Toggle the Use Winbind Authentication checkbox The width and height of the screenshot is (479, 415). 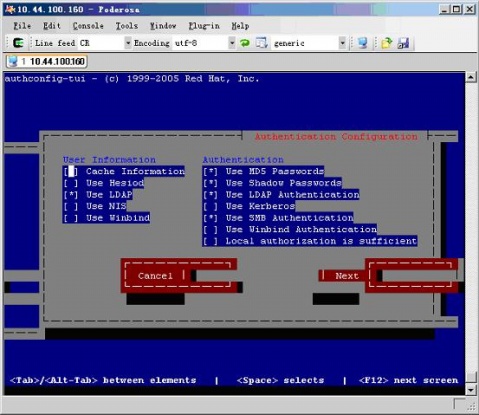[210, 230]
